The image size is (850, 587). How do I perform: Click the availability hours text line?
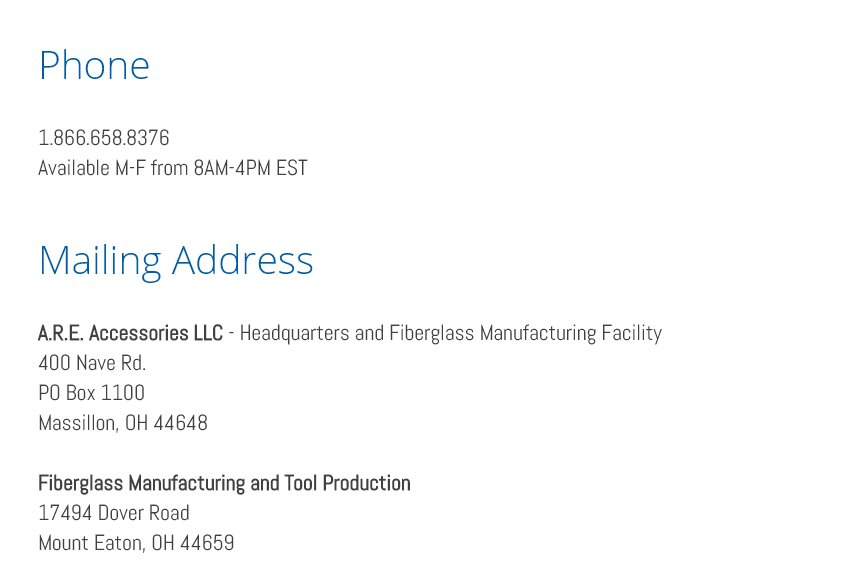[x=173, y=168]
